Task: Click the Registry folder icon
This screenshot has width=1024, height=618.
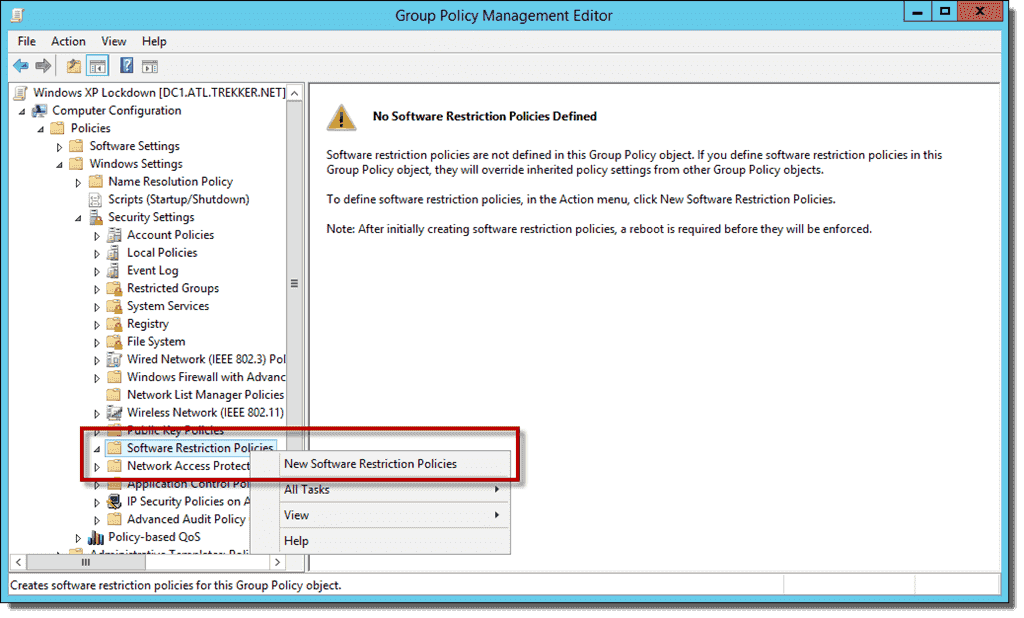Action: (x=113, y=323)
